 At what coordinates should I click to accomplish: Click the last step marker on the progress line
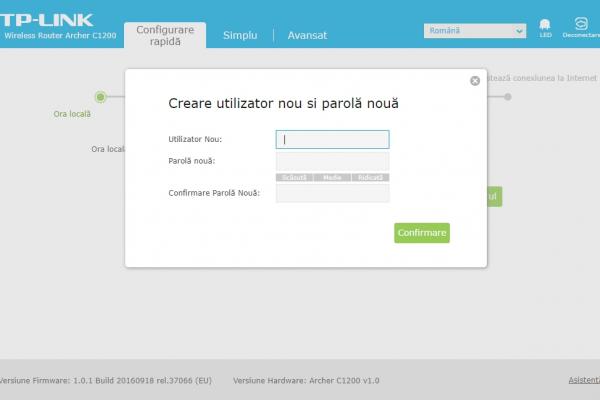[x=507, y=97]
